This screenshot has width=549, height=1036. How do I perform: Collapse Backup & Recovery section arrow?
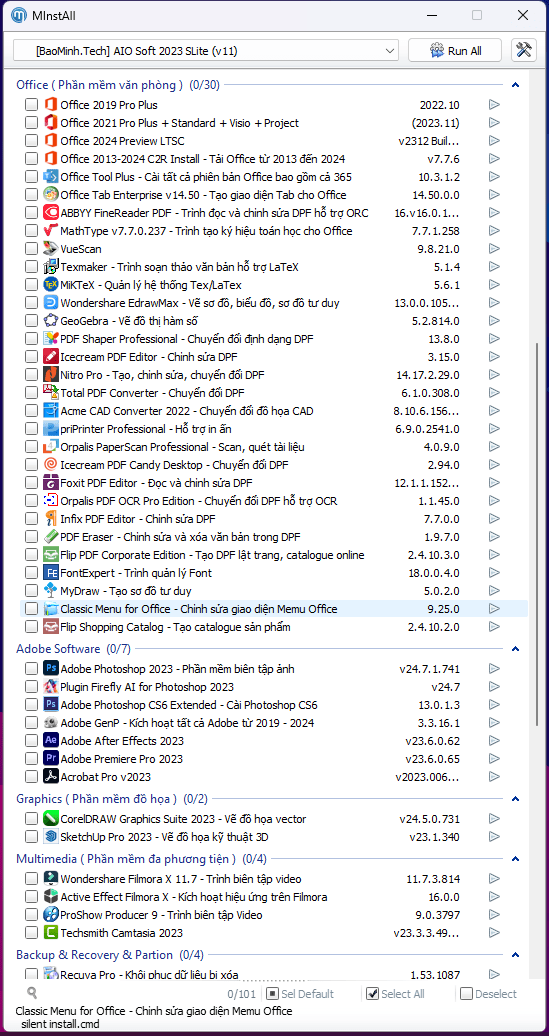click(516, 955)
